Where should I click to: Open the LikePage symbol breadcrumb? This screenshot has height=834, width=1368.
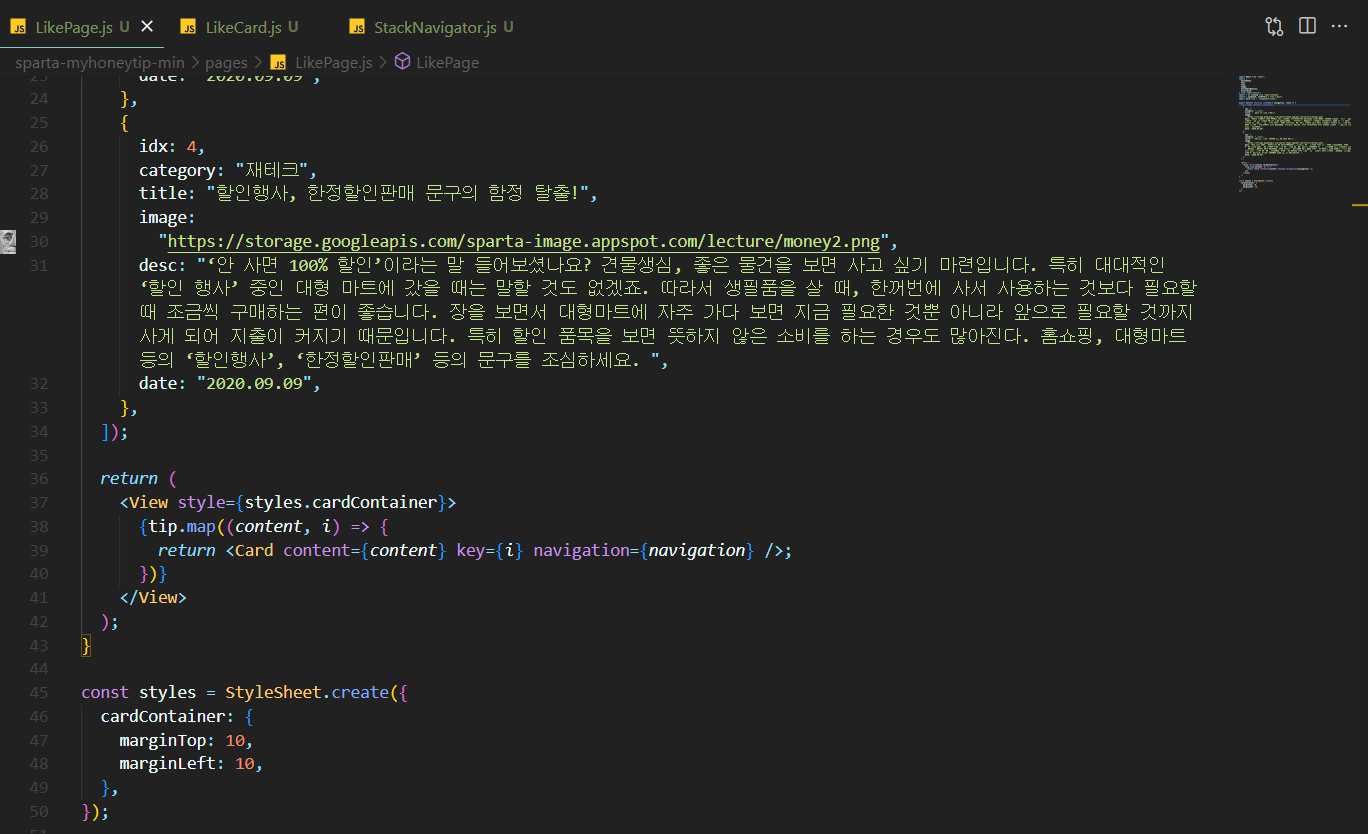[447, 62]
